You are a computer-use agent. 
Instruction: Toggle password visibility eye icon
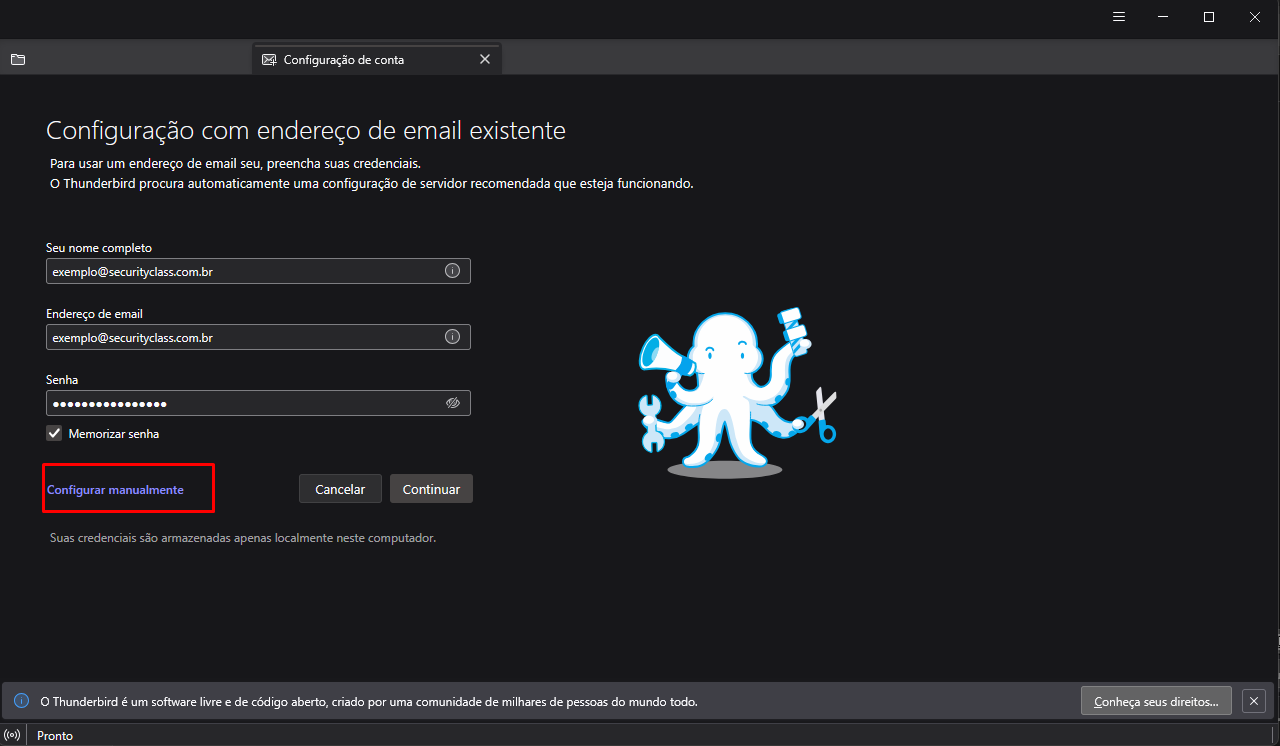point(452,403)
